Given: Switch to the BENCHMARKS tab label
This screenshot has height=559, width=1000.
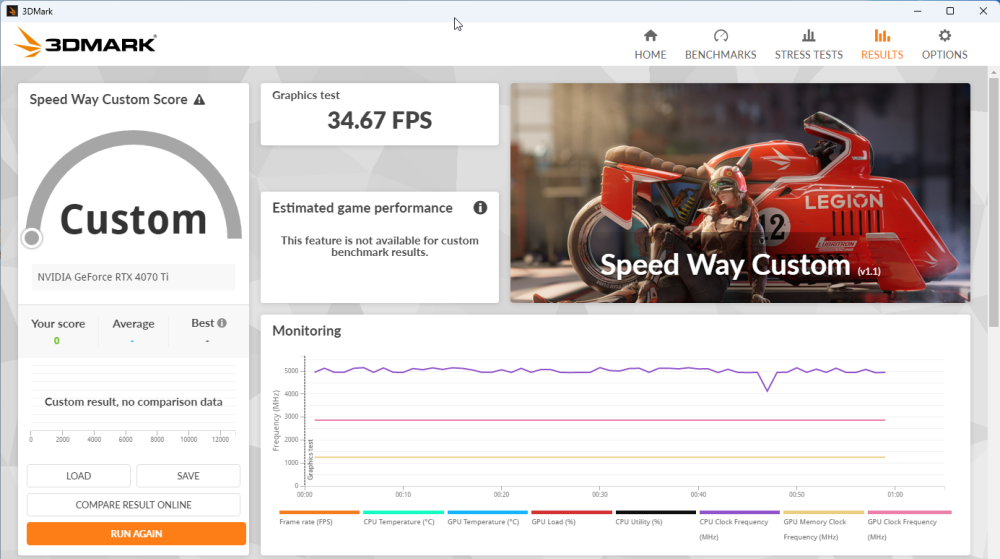Looking at the screenshot, I should [721, 55].
